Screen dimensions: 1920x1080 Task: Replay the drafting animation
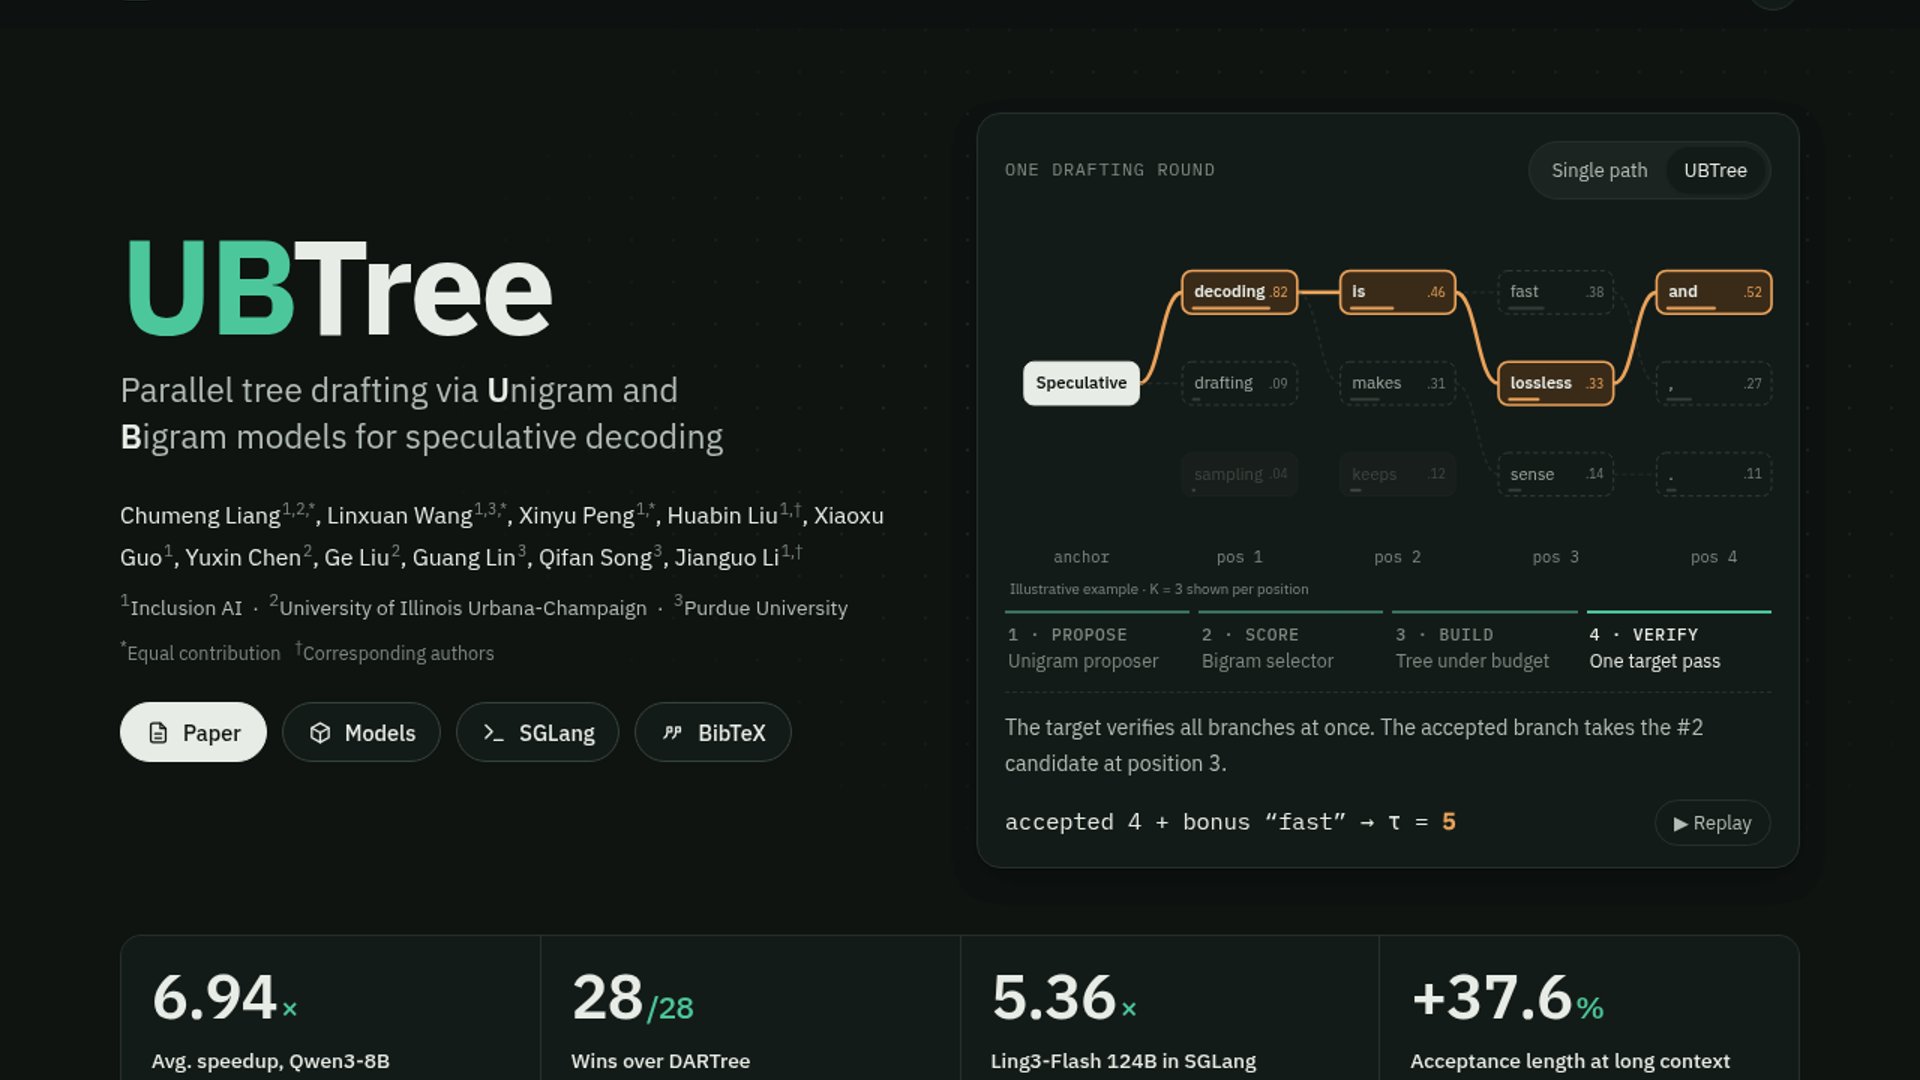(1712, 823)
